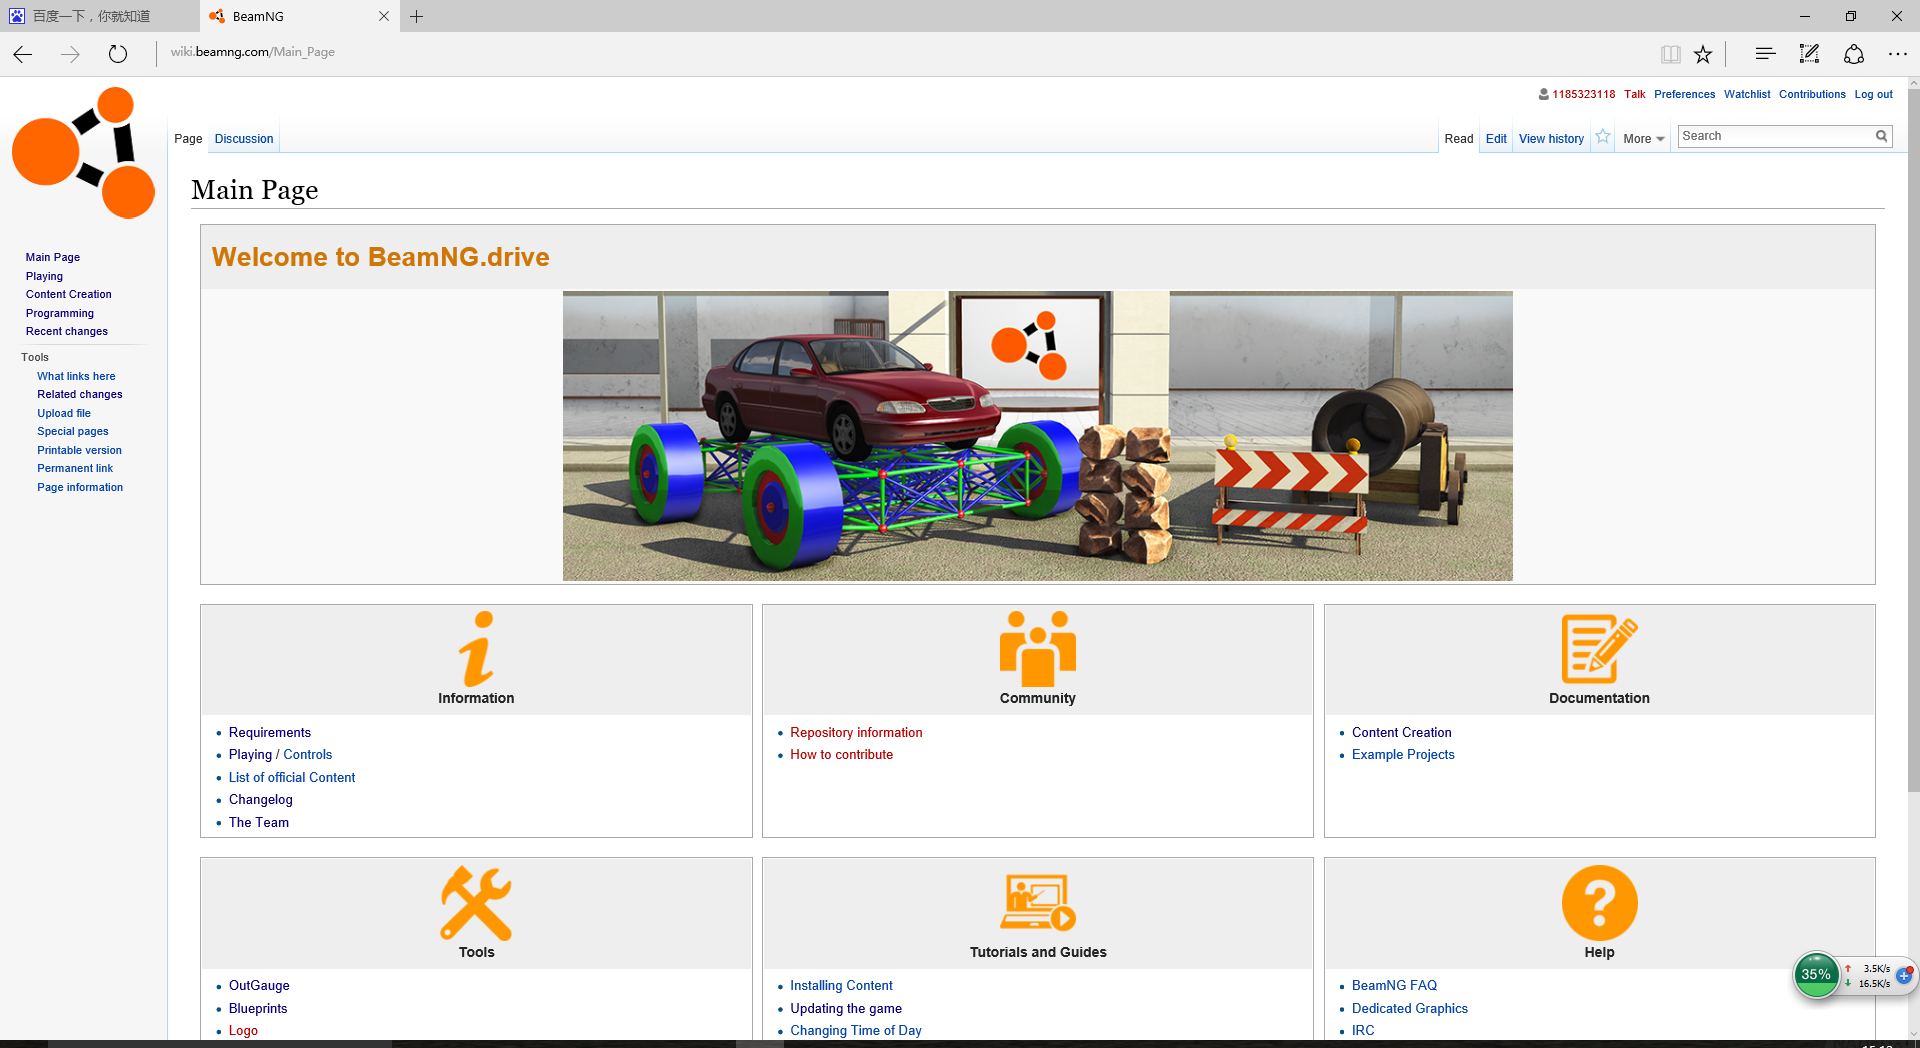Open The Team link
1920x1048 pixels.
(259, 822)
